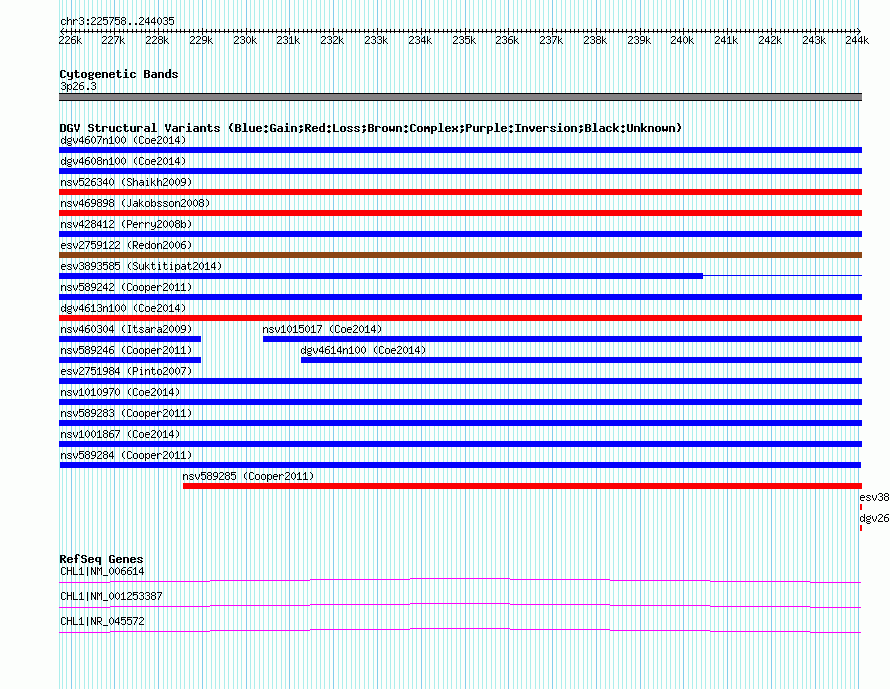Select the CHL1|NM_006614 gene label

click(x=102, y=572)
